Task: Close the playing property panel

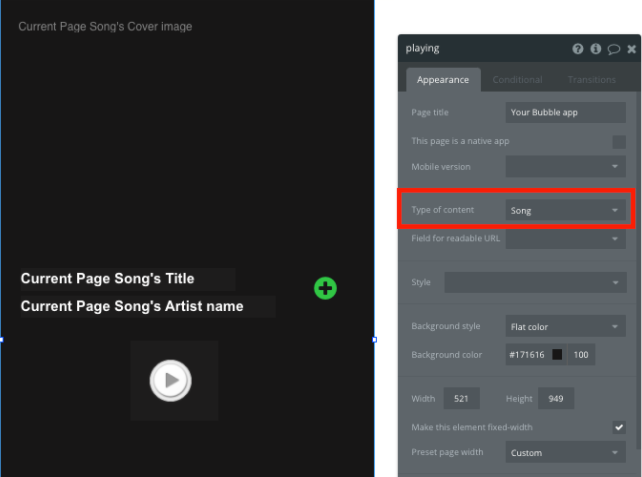Action: click(x=631, y=50)
